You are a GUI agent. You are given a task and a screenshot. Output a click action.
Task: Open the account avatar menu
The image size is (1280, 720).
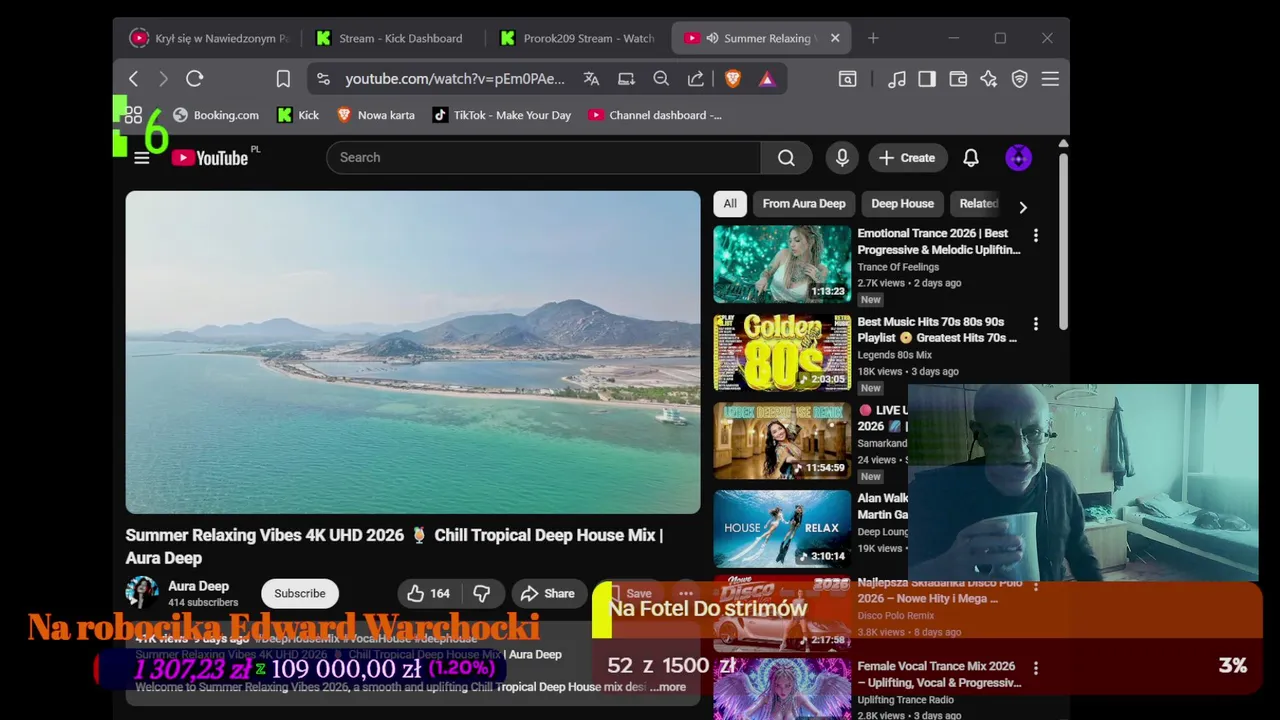click(x=1018, y=158)
